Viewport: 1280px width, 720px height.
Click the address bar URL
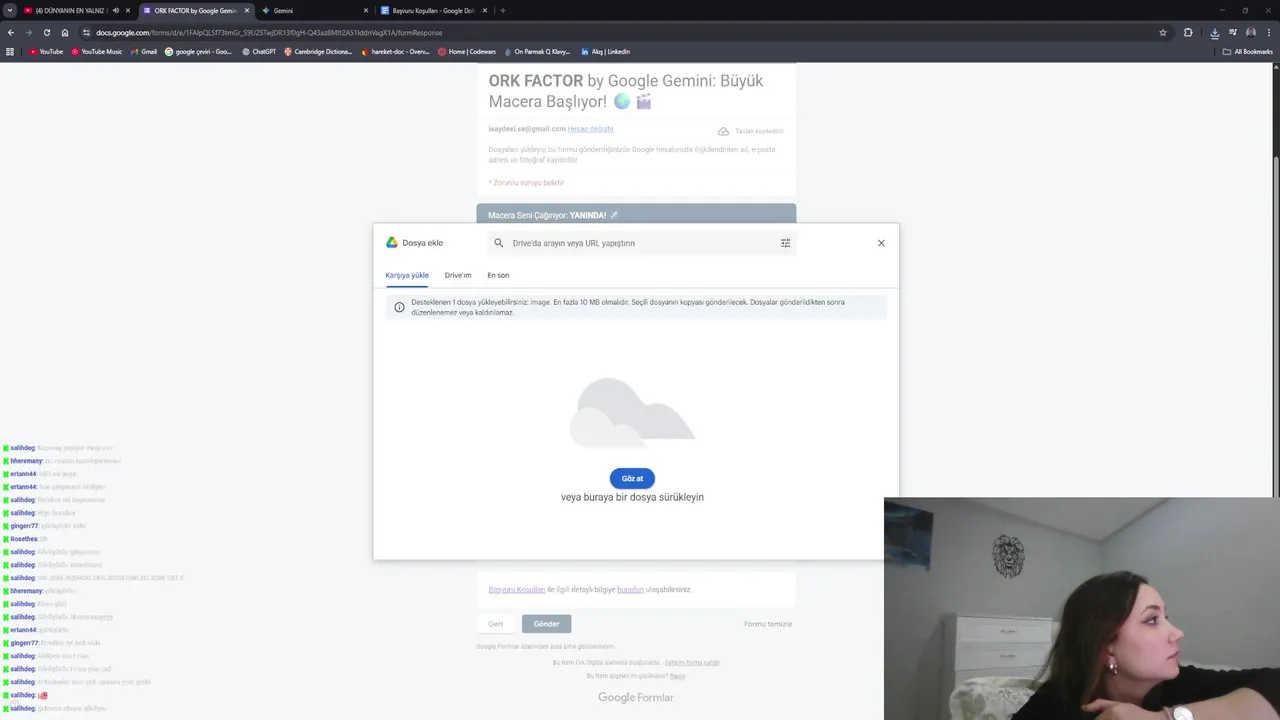269,32
